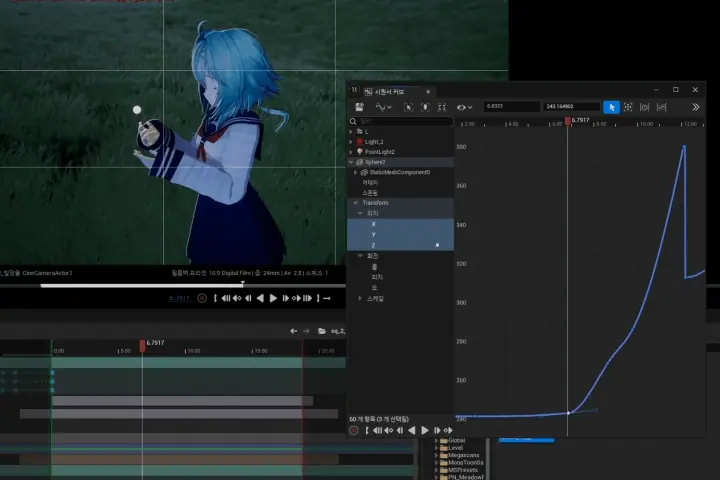Click play reverse in viewport transport controls
This screenshot has height=480, width=720.
260,298
